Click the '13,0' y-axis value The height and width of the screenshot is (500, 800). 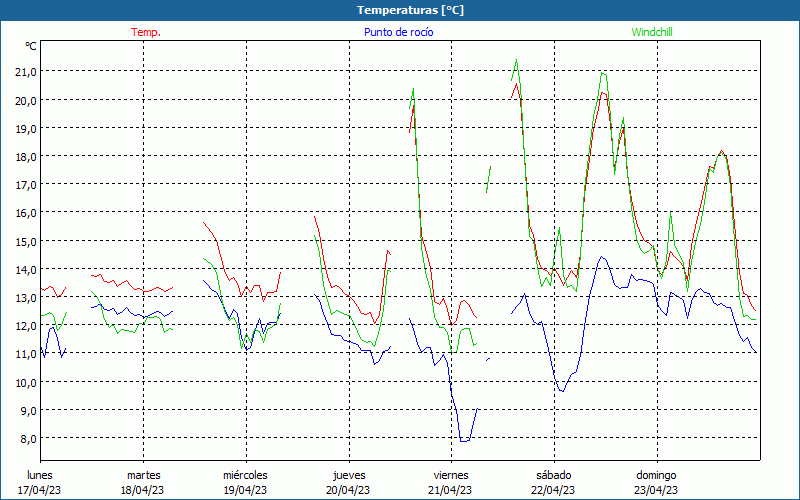click(x=26, y=297)
